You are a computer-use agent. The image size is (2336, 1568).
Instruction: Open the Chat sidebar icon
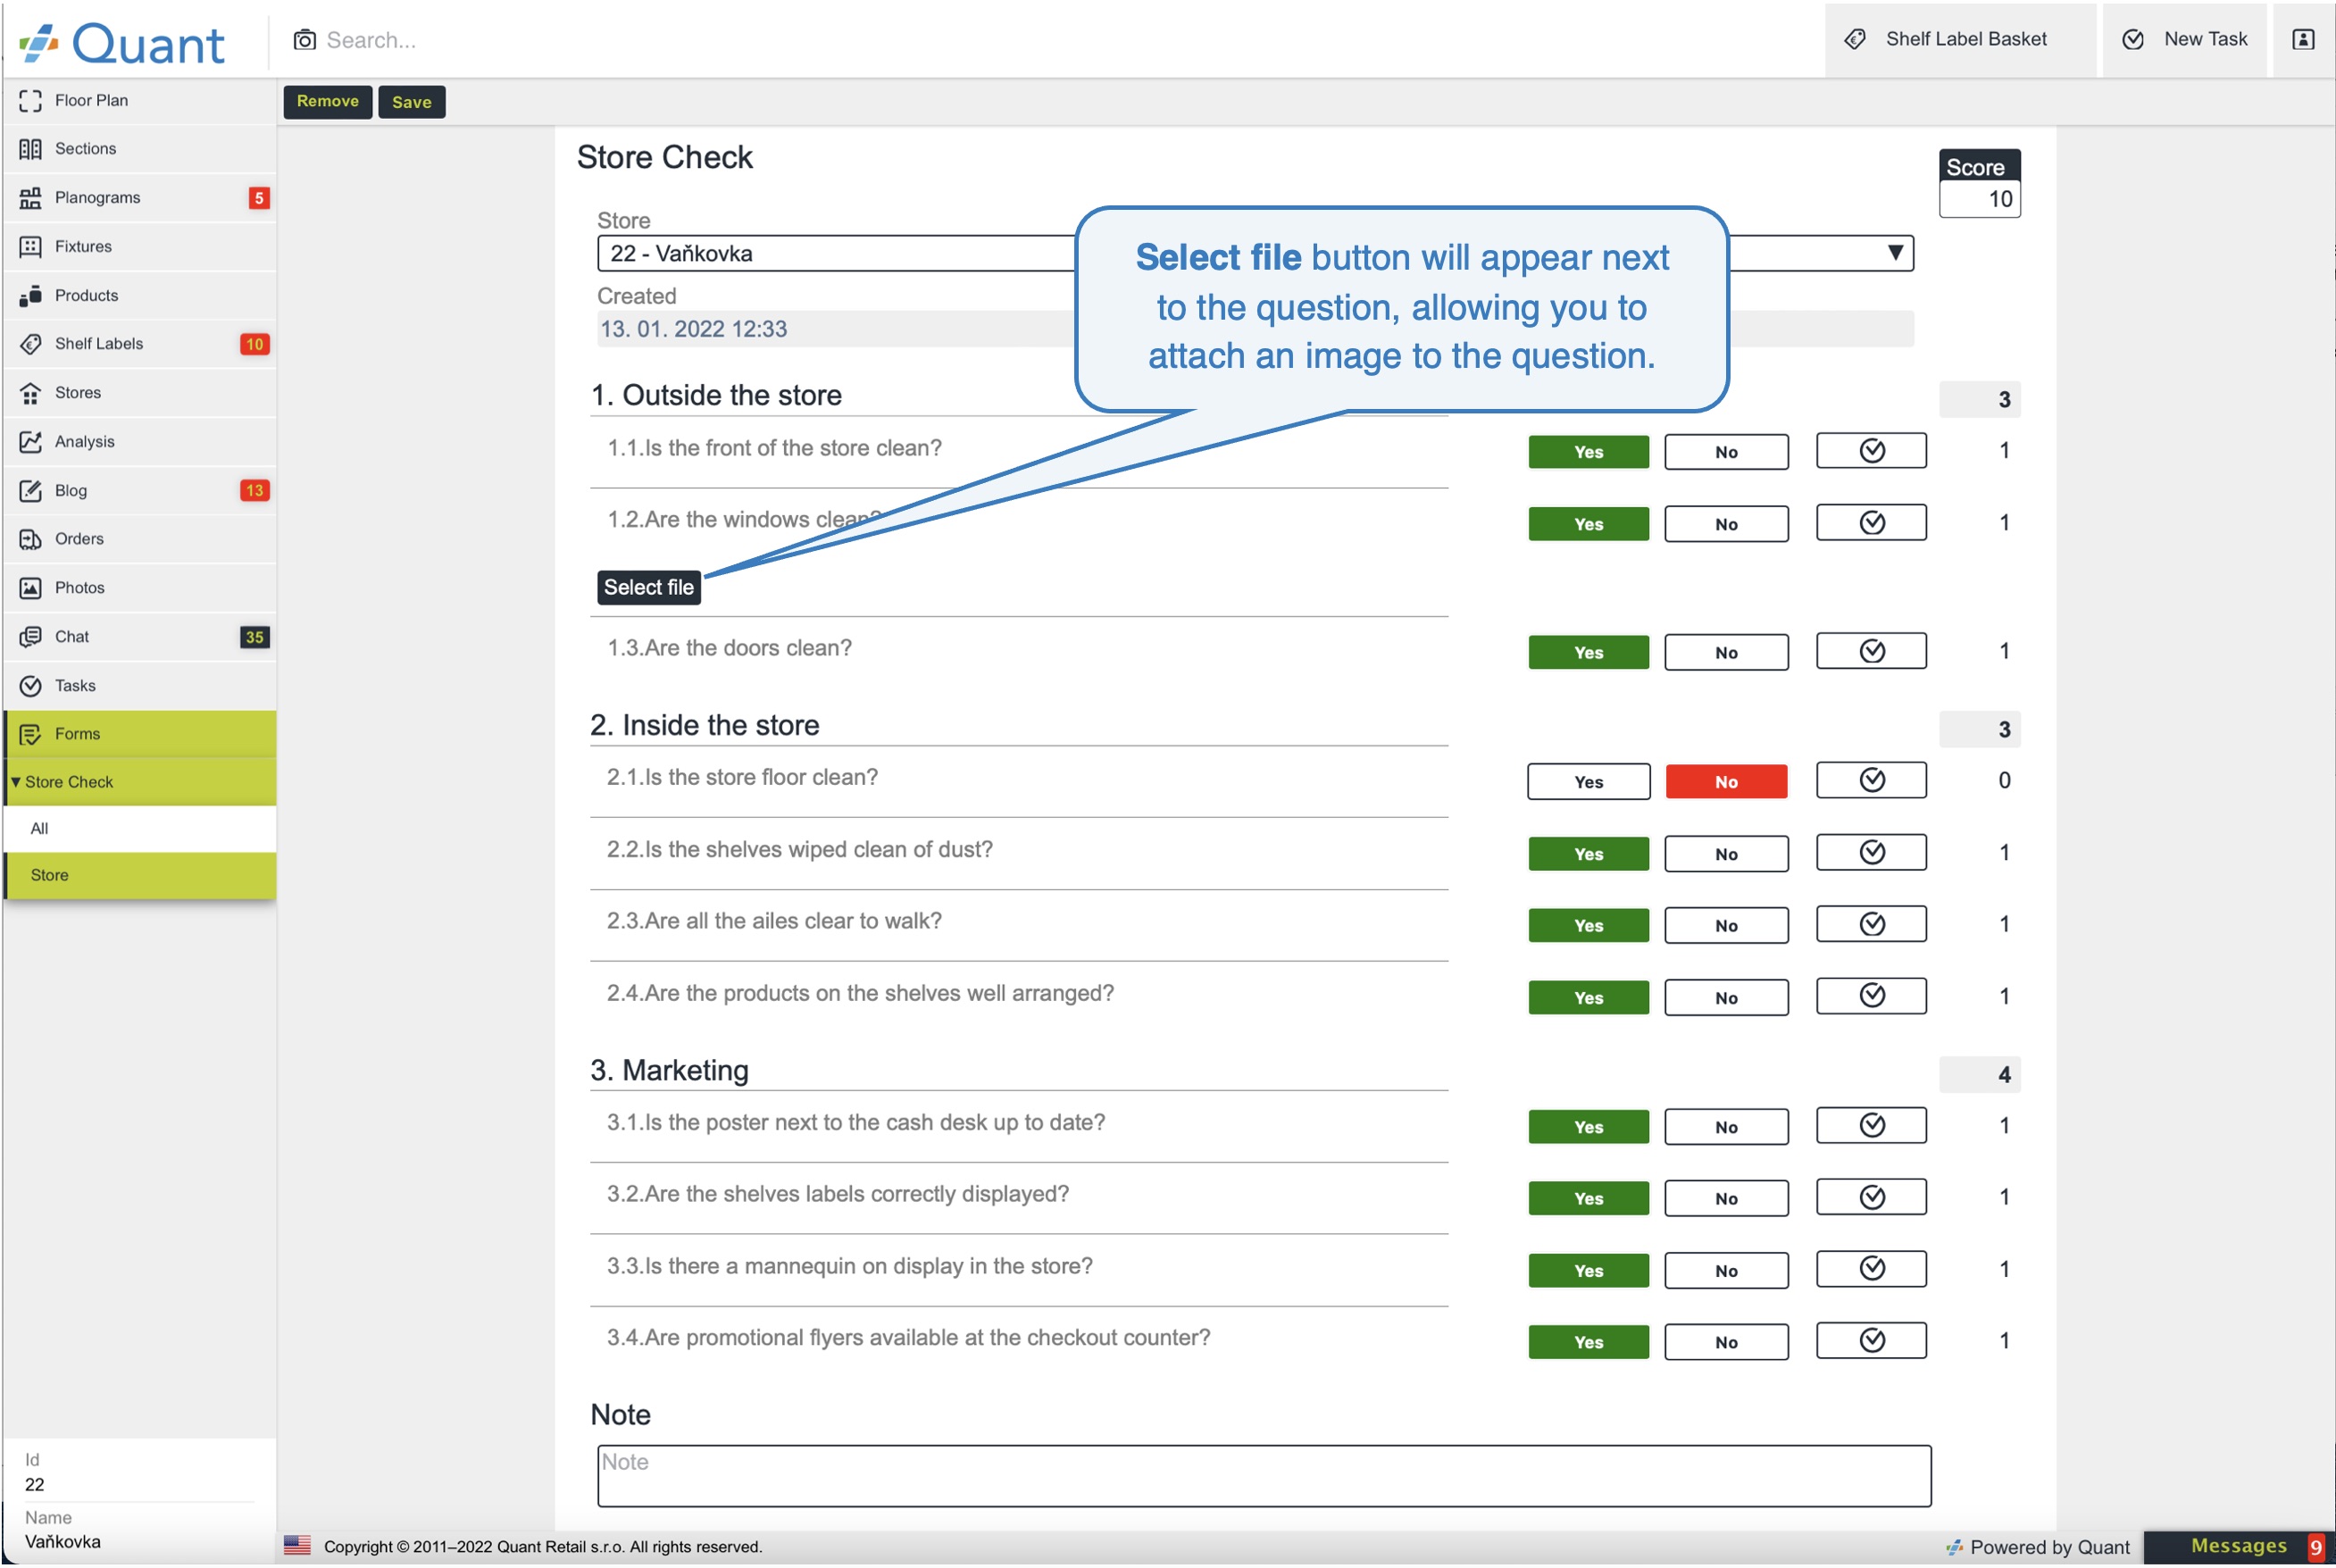pos(30,637)
